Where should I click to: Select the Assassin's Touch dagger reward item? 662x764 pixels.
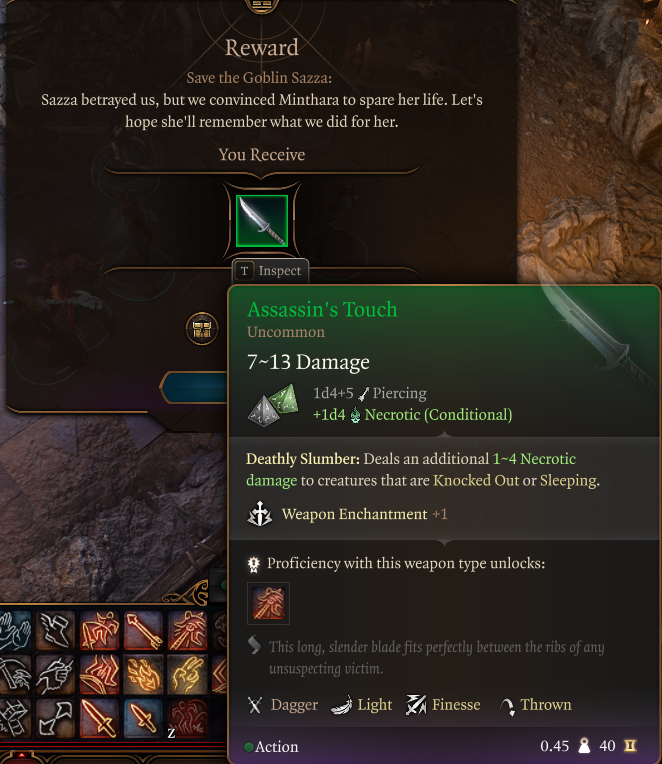pyautogui.click(x=262, y=221)
